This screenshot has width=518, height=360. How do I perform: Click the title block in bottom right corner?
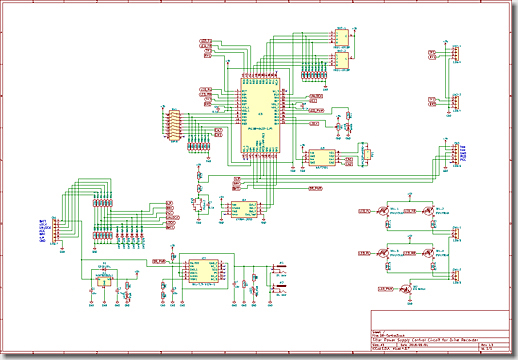440,330
